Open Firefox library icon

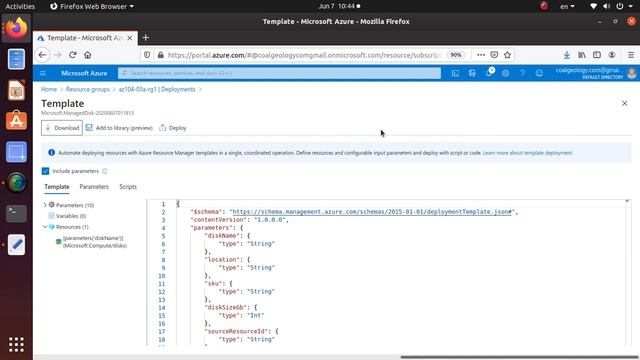tap(582, 55)
